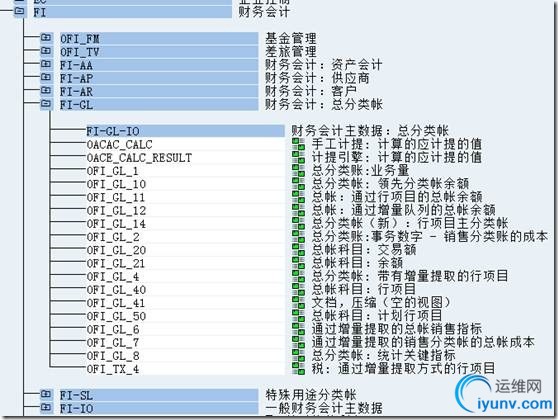Screen dimensions: 558x420
Task: Select the FI-GL-IO tree node
Action: 113,131
